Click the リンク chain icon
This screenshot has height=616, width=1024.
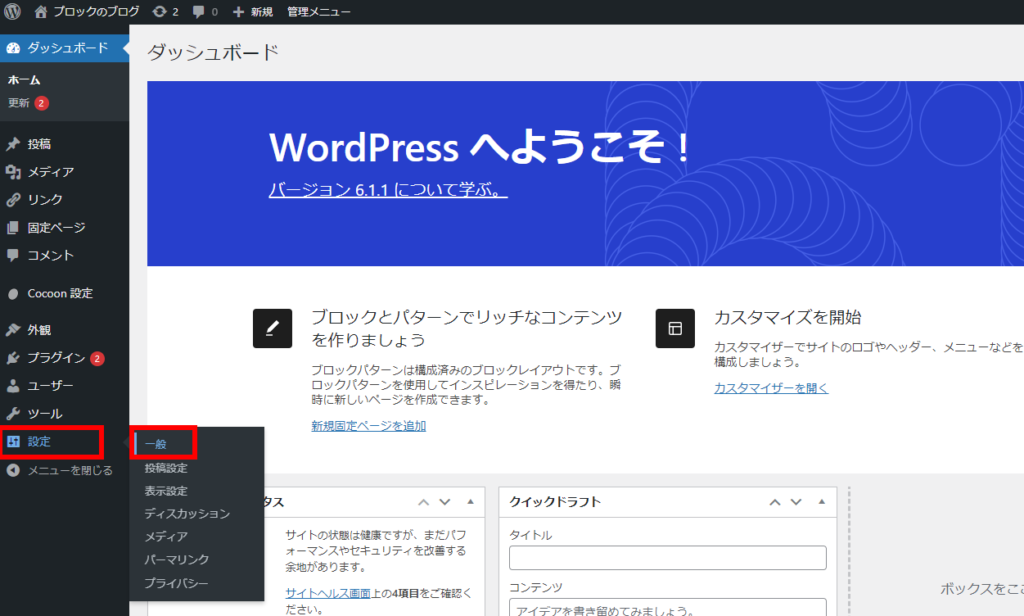point(13,199)
